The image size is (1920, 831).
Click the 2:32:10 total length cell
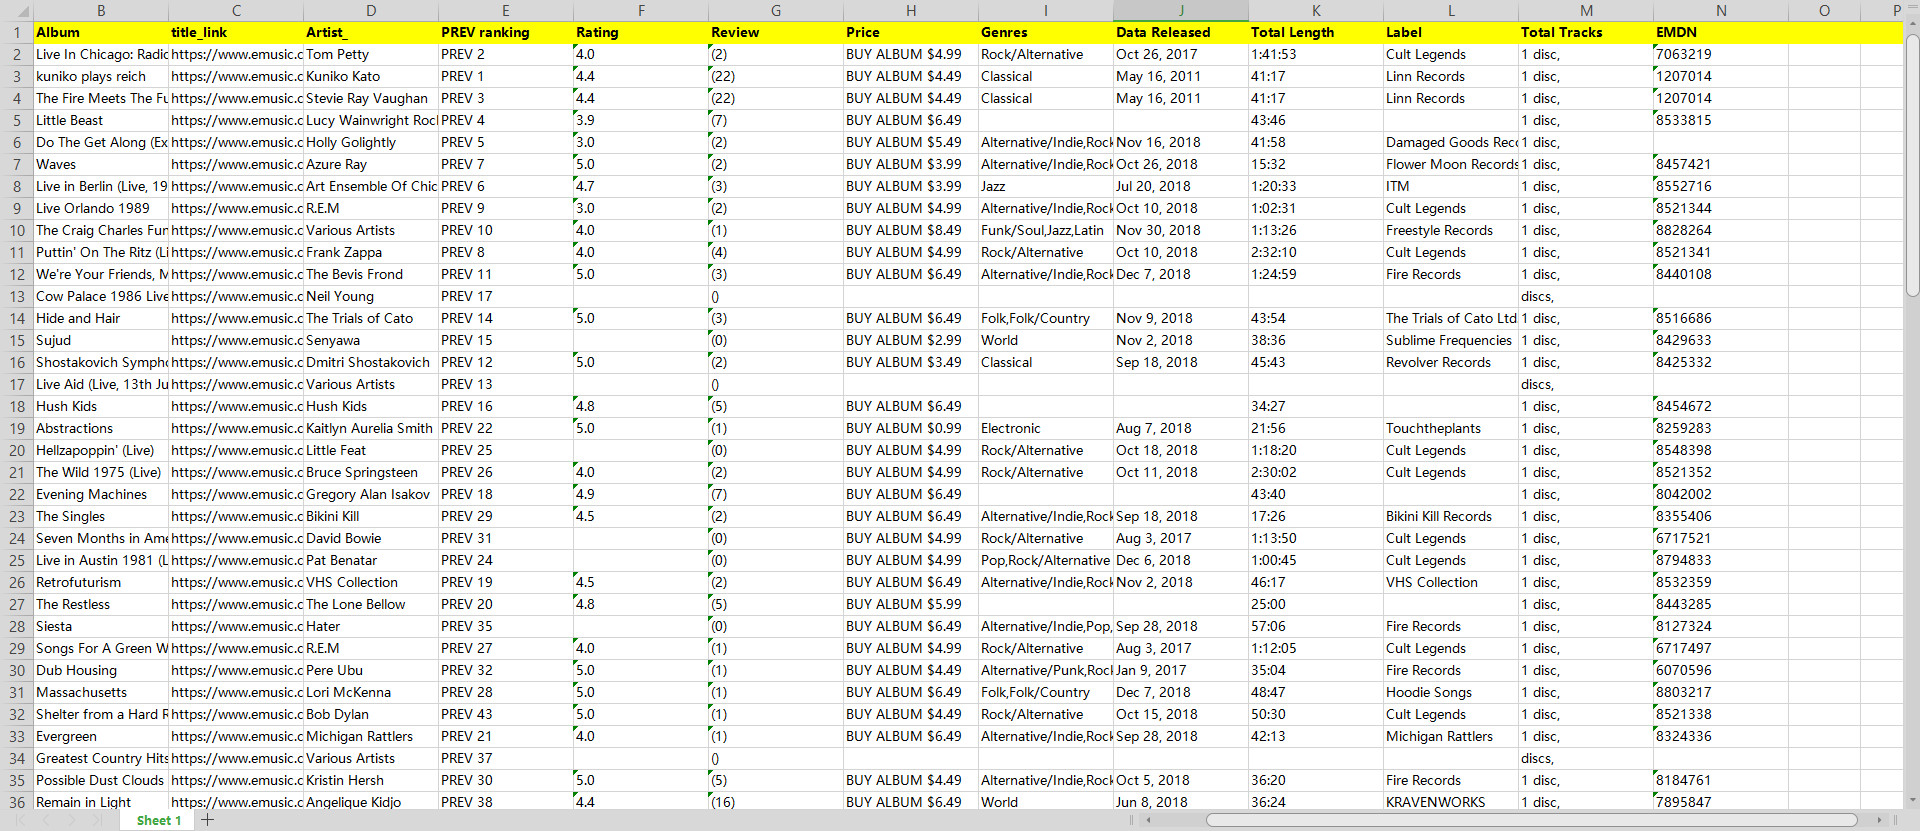click(x=1316, y=252)
